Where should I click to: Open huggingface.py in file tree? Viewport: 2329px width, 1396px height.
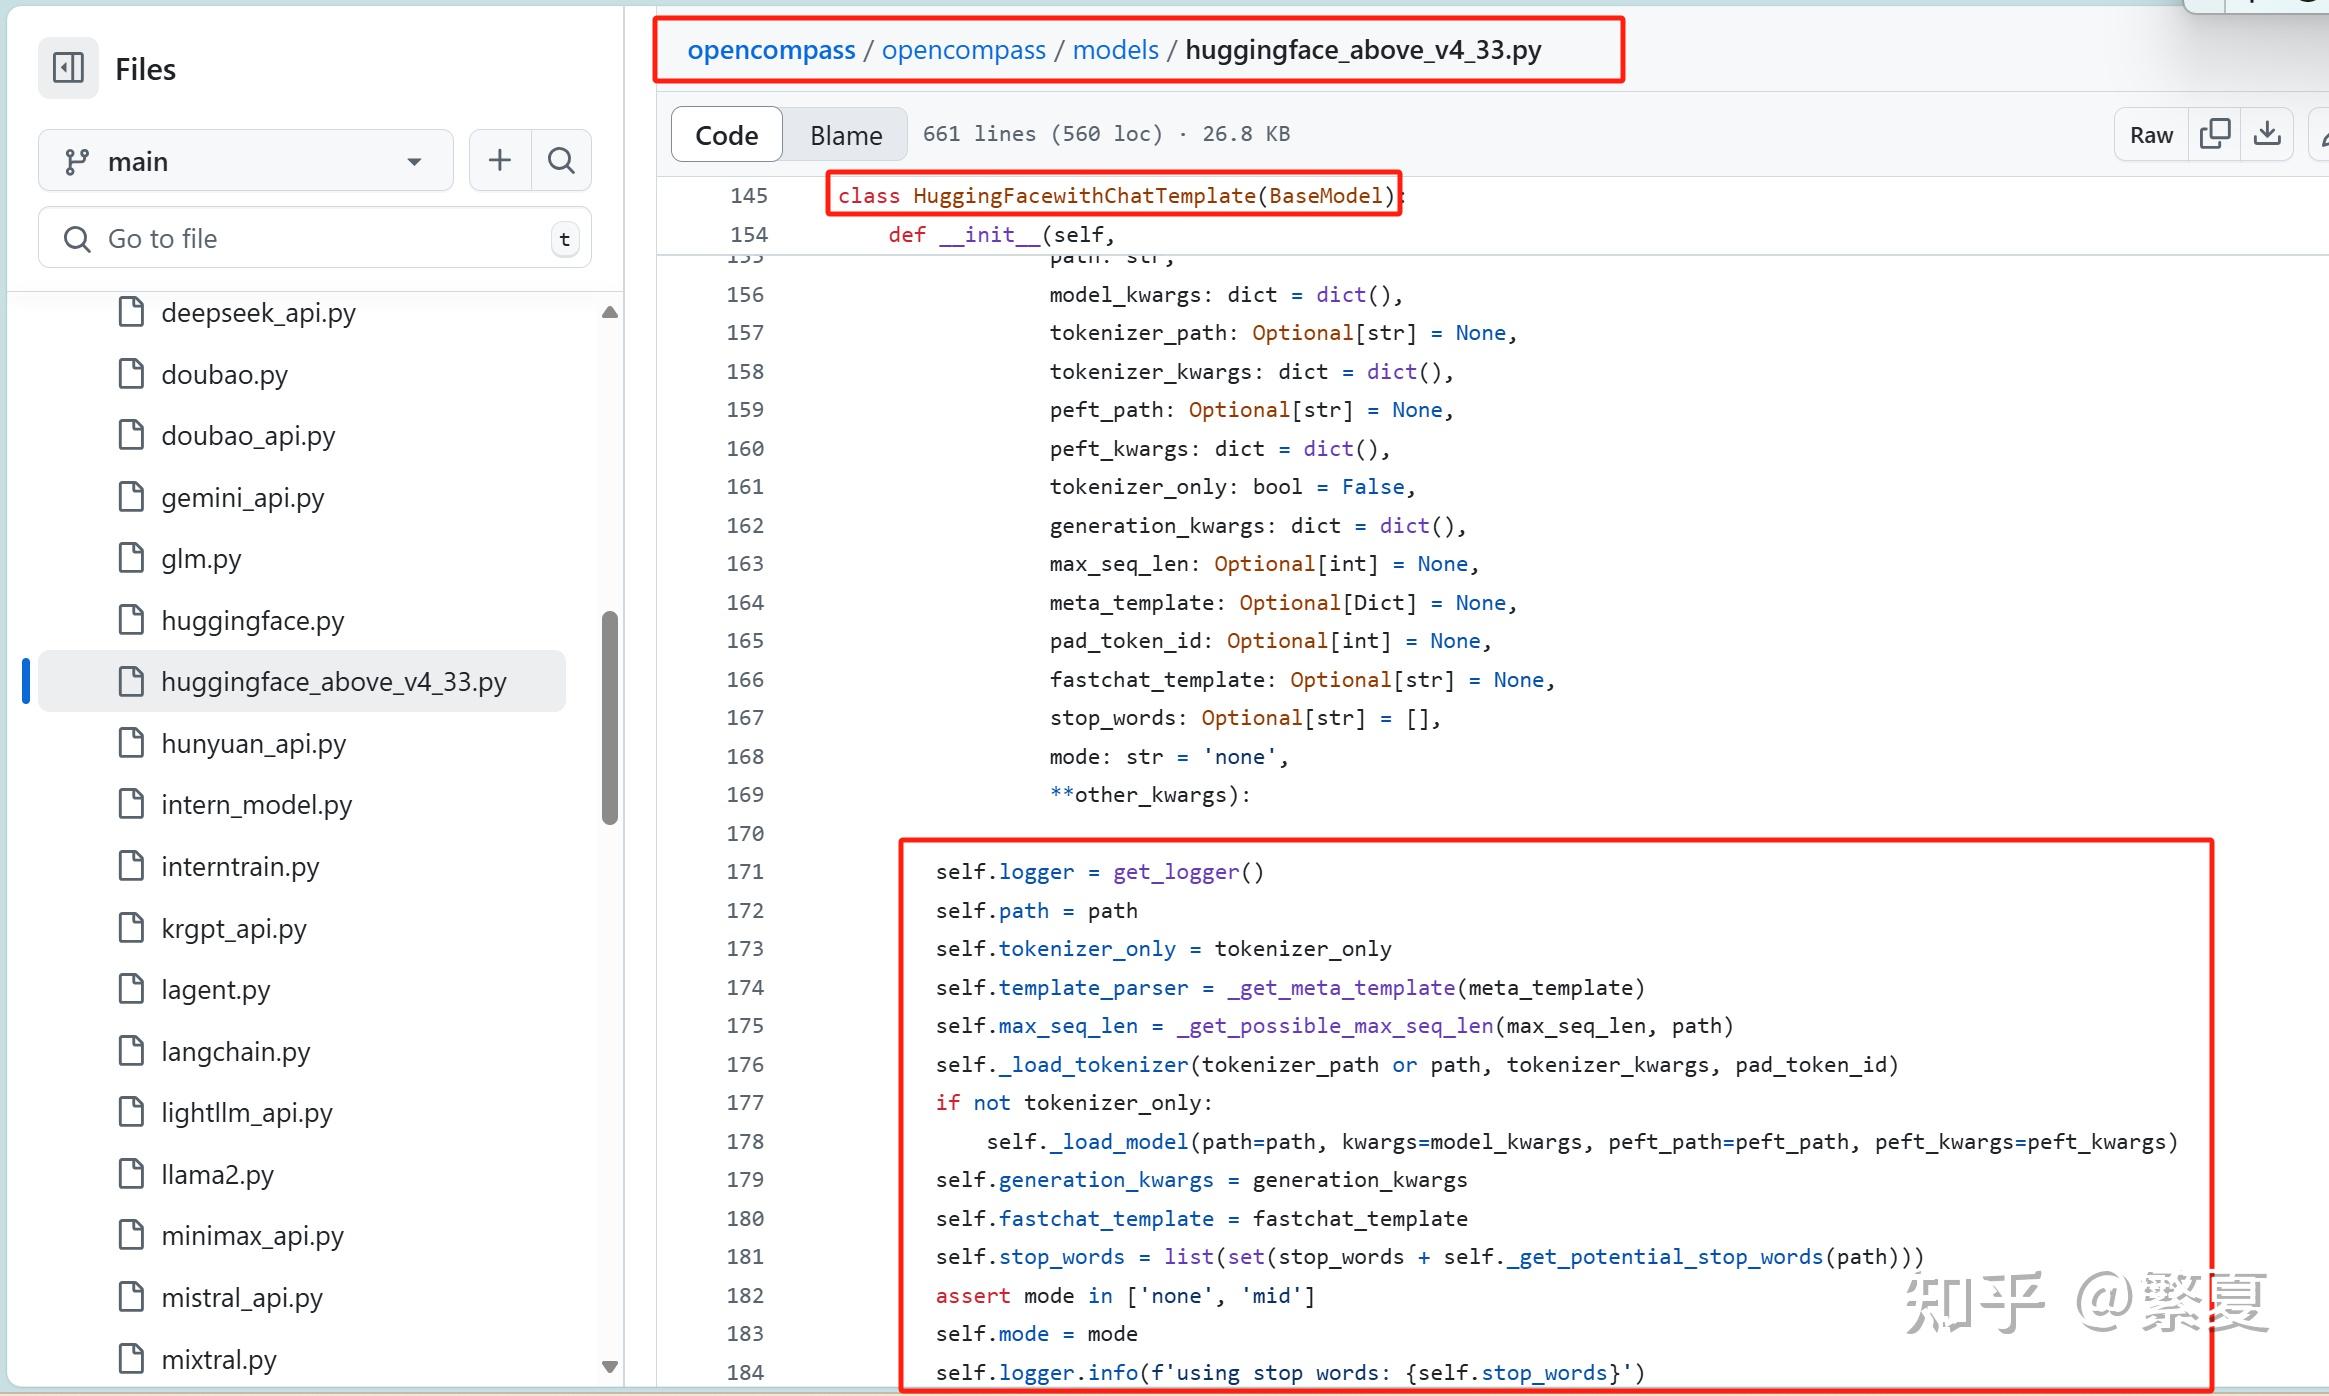[252, 620]
